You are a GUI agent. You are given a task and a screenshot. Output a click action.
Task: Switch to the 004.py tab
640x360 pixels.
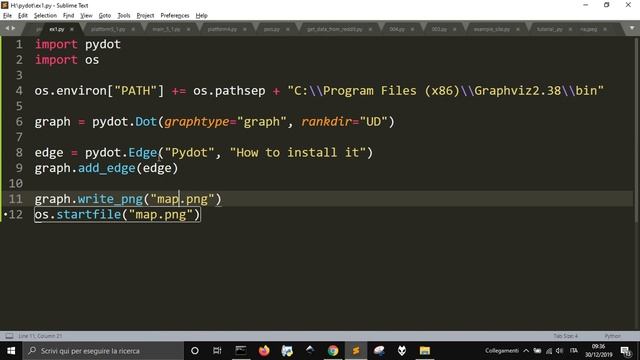tap(396, 29)
